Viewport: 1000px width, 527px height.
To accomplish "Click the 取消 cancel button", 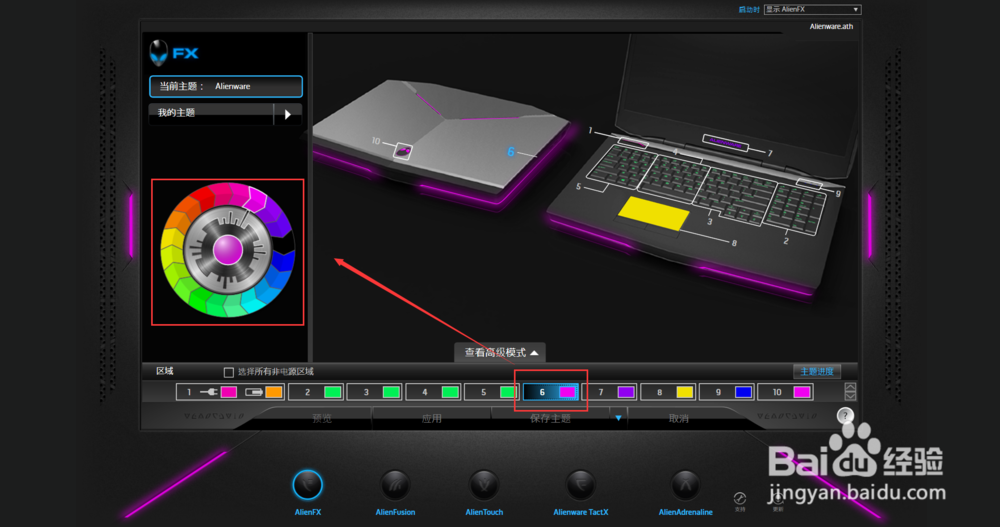I will (x=679, y=419).
